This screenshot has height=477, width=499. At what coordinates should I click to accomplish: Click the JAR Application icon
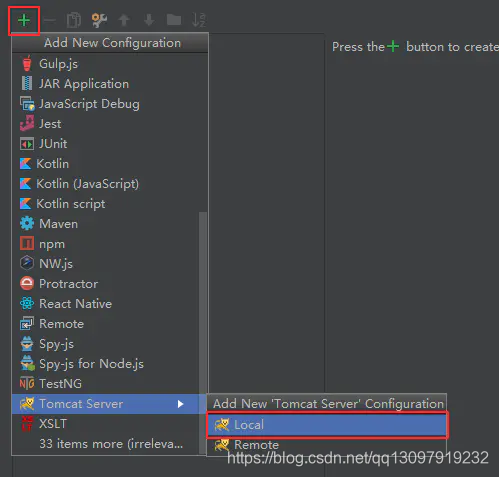pos(27,83)
